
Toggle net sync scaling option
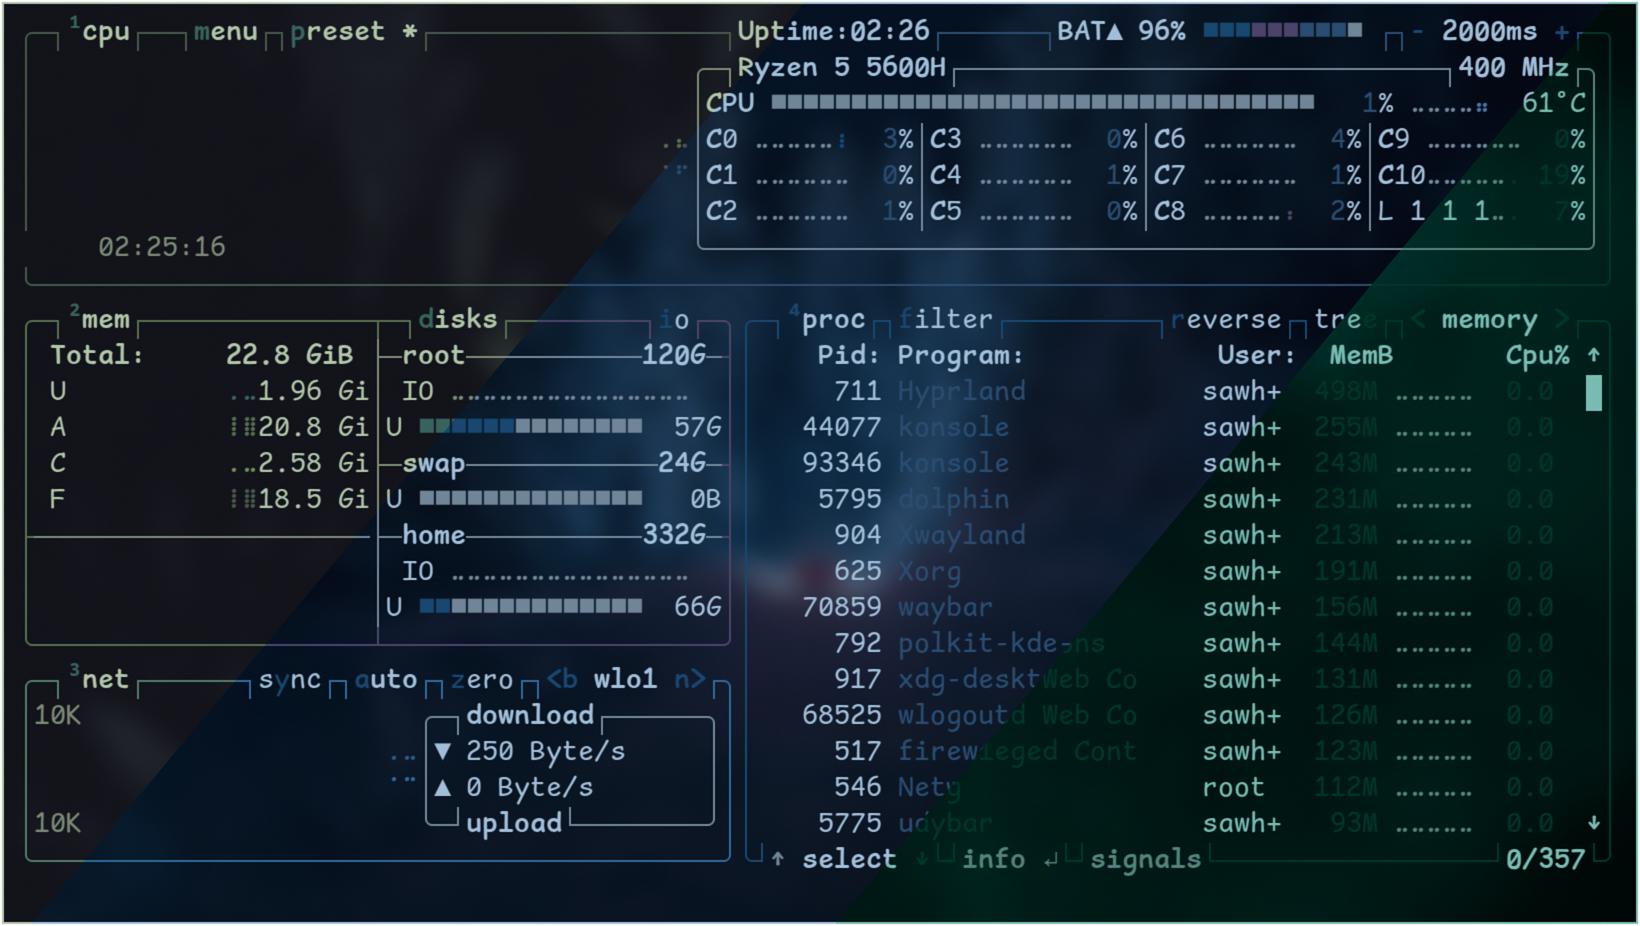(x=290, y=680)
